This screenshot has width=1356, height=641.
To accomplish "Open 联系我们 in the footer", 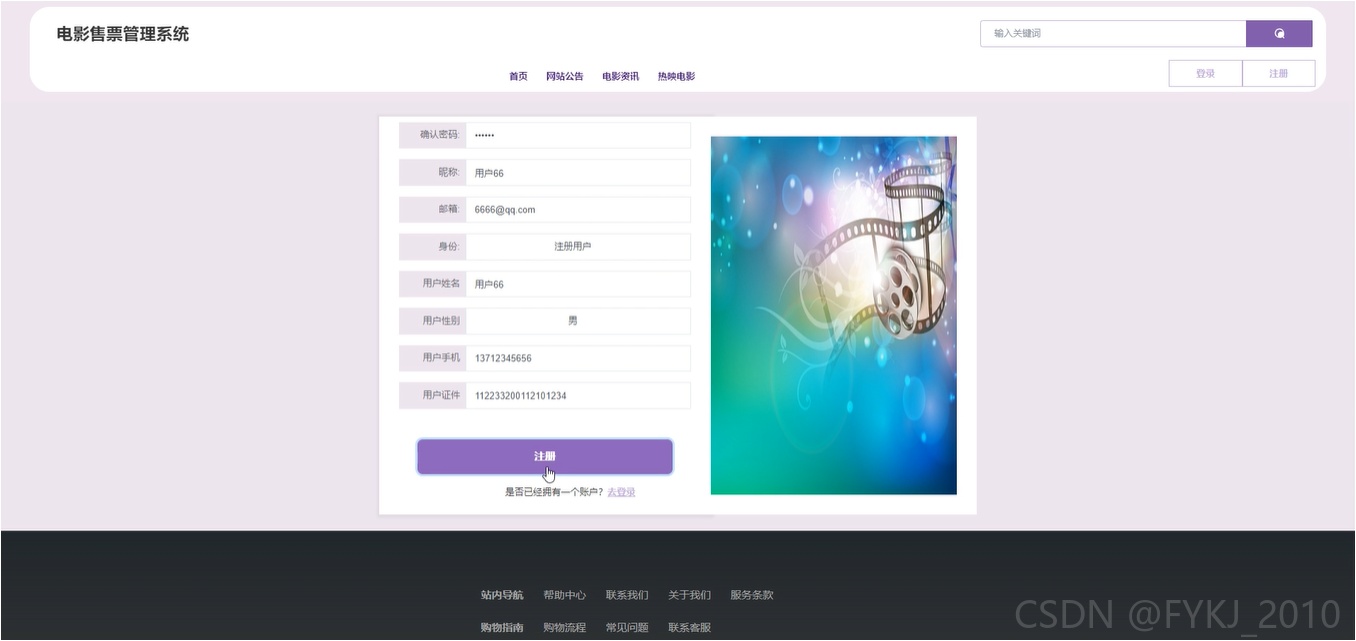I will [627, 596].
